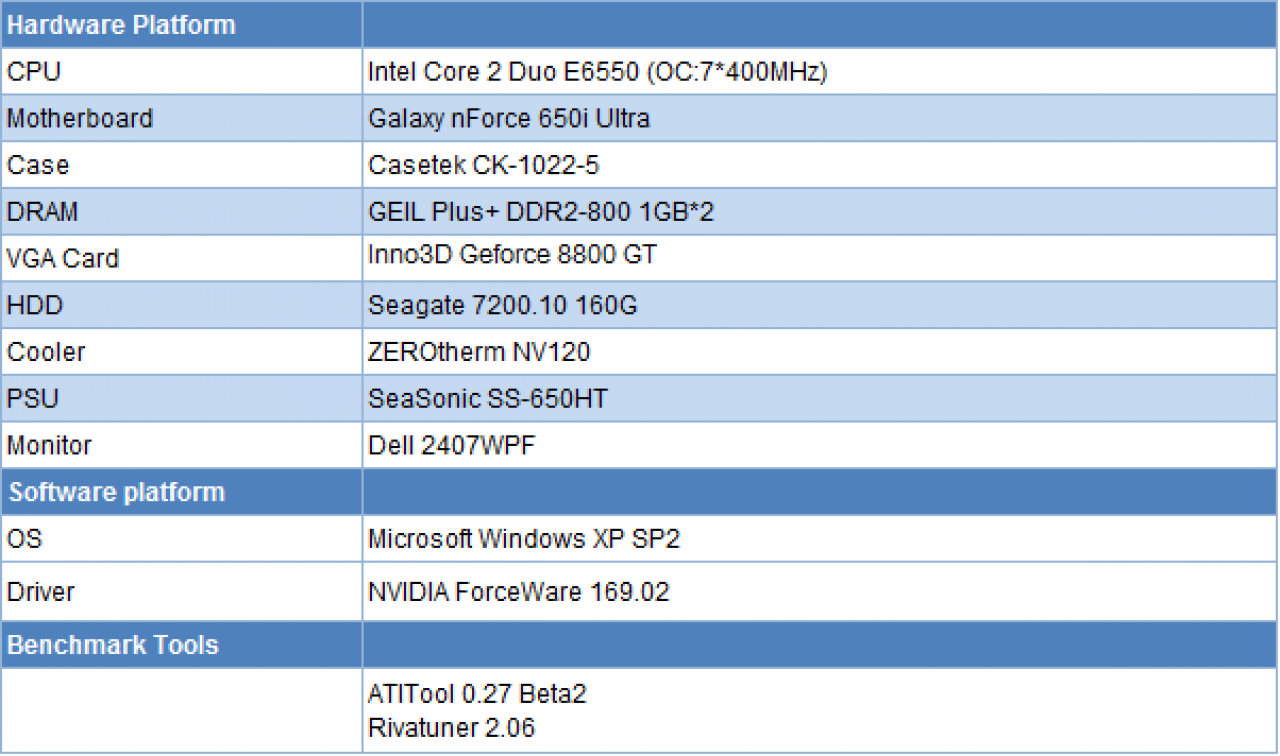1280x756 pixels.
Task: Click Galaxy nForce 650i Ultra value
Action: pyautogui.click(x=509, y=118)
